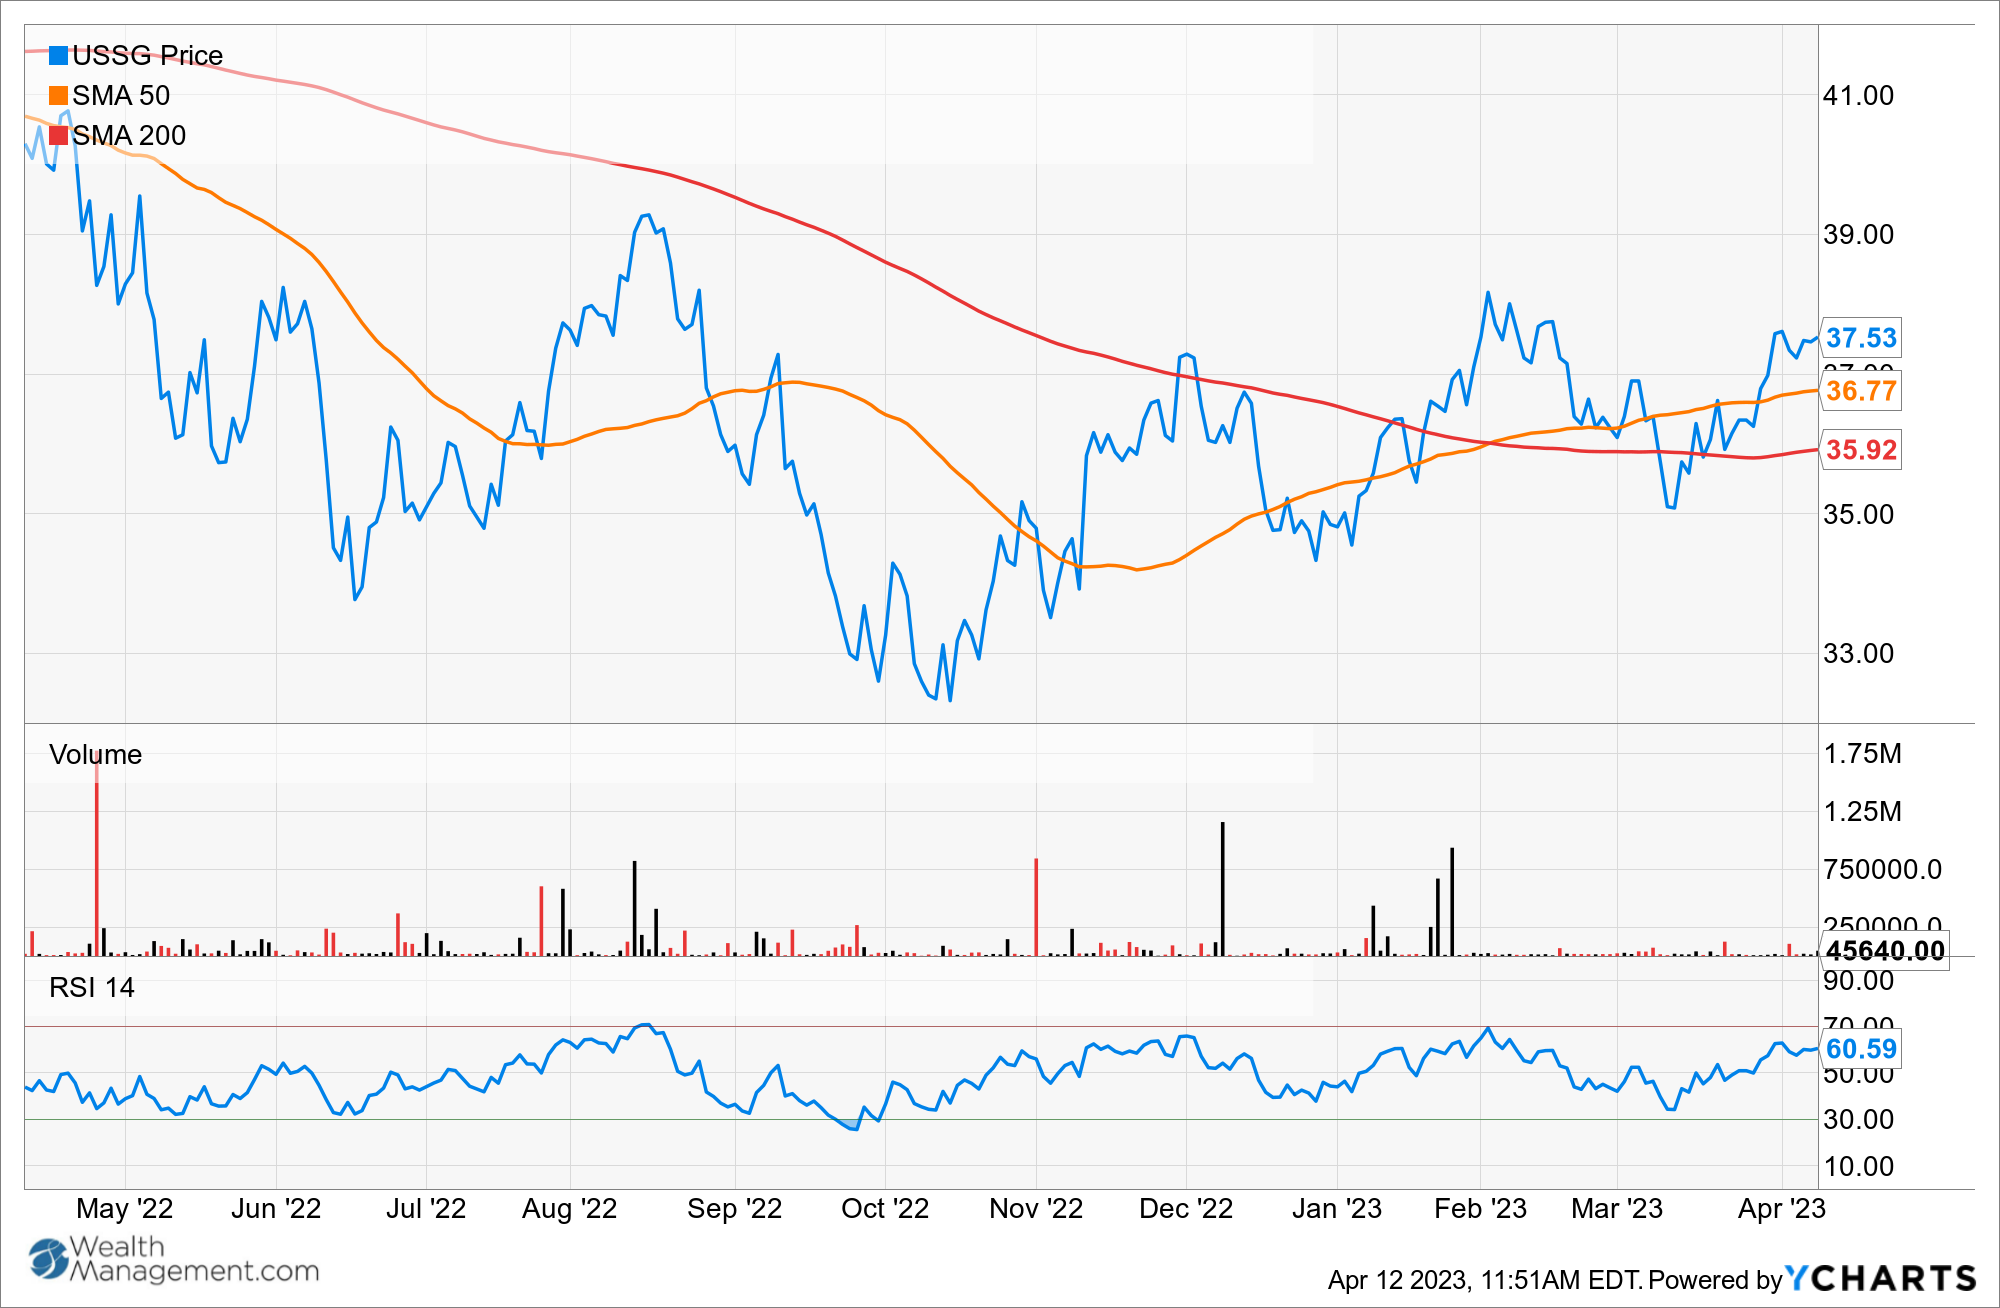
Task: Click the blue USSG Price legend swatch
Action: [x=58, y=55]
